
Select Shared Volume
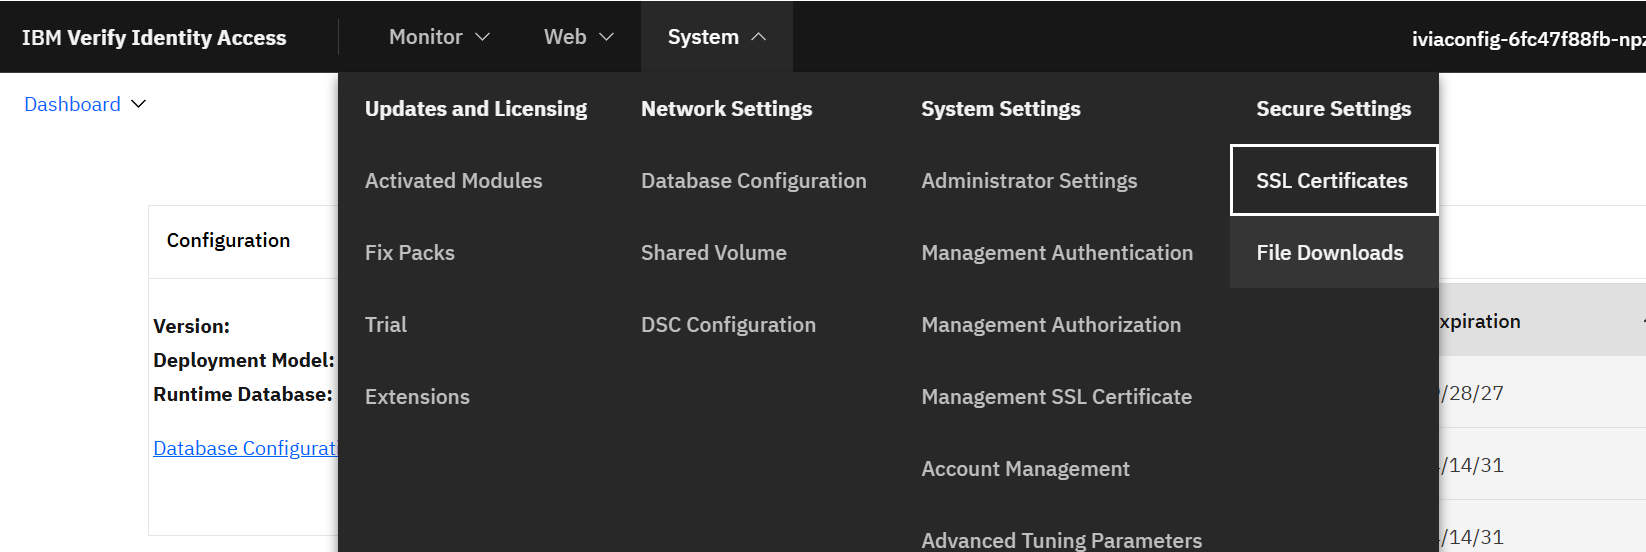click(x=713, y=253)
